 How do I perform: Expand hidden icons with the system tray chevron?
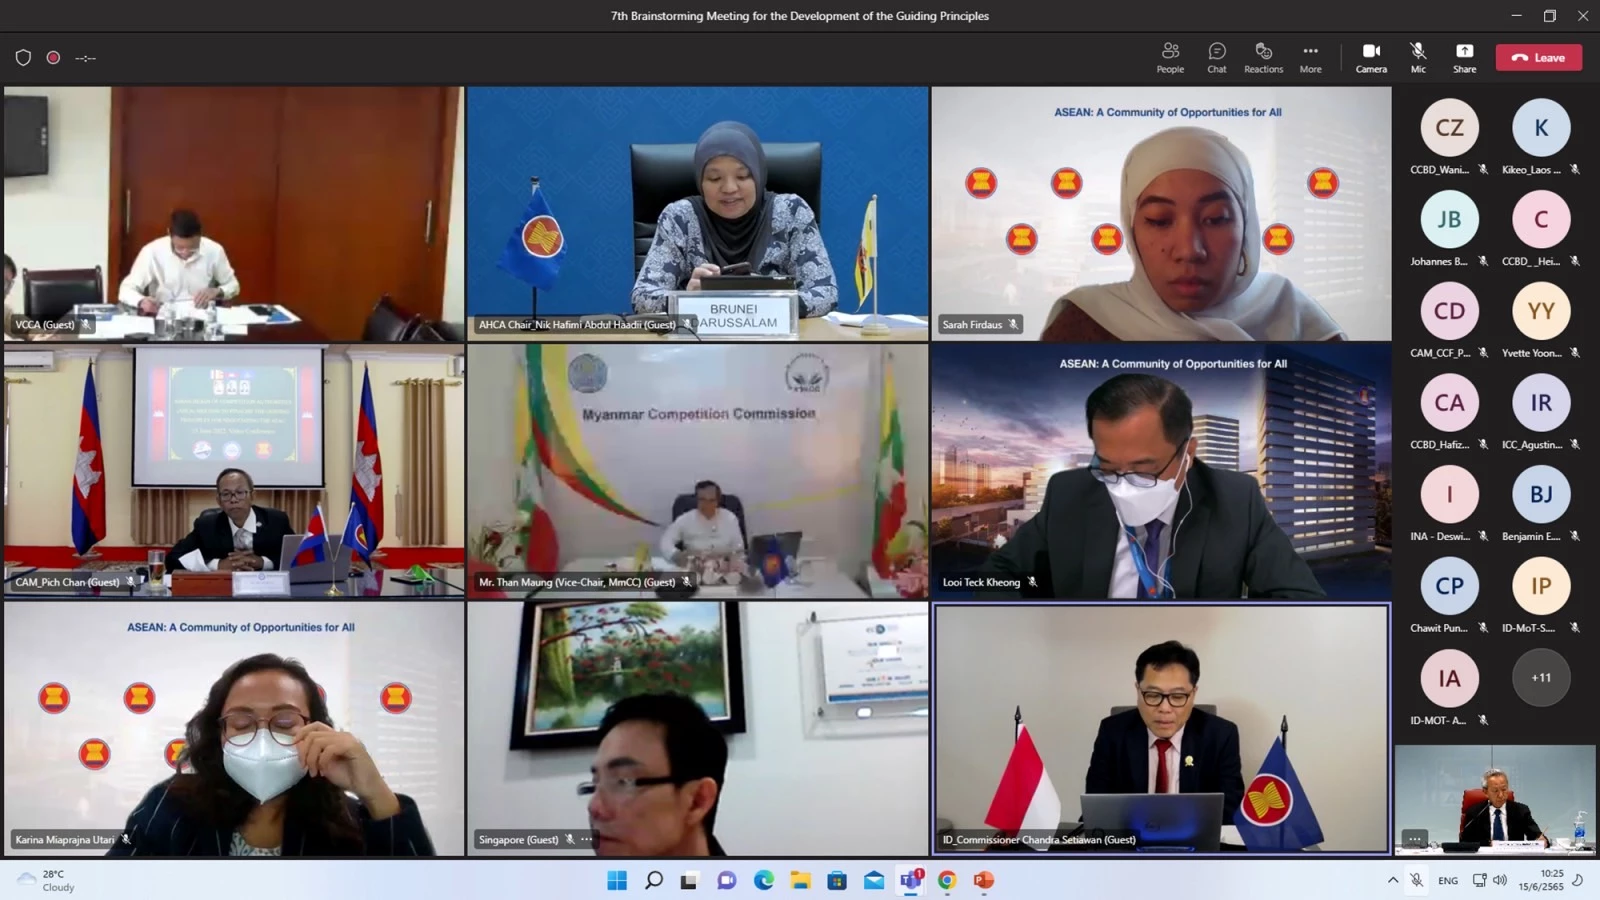point(1393,881)
